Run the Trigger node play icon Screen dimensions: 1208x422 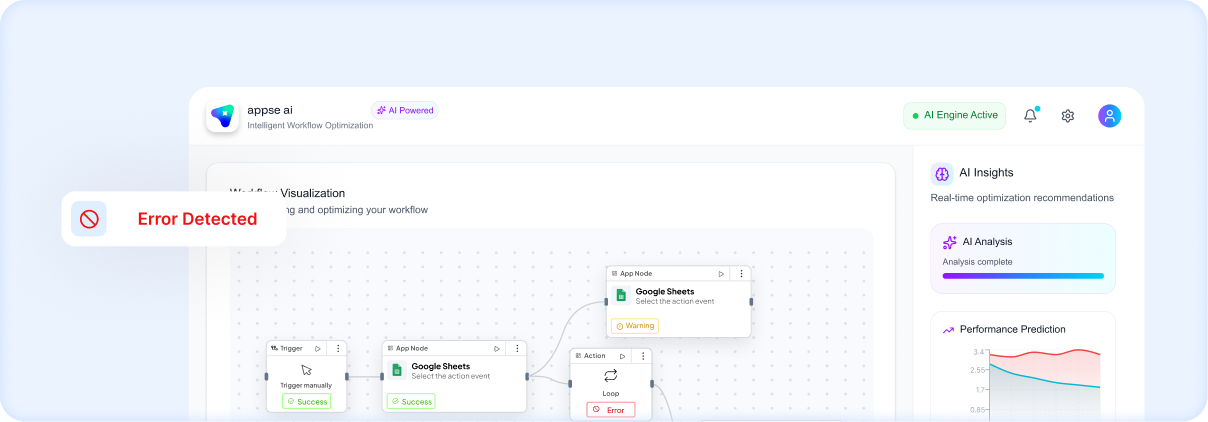318,348
